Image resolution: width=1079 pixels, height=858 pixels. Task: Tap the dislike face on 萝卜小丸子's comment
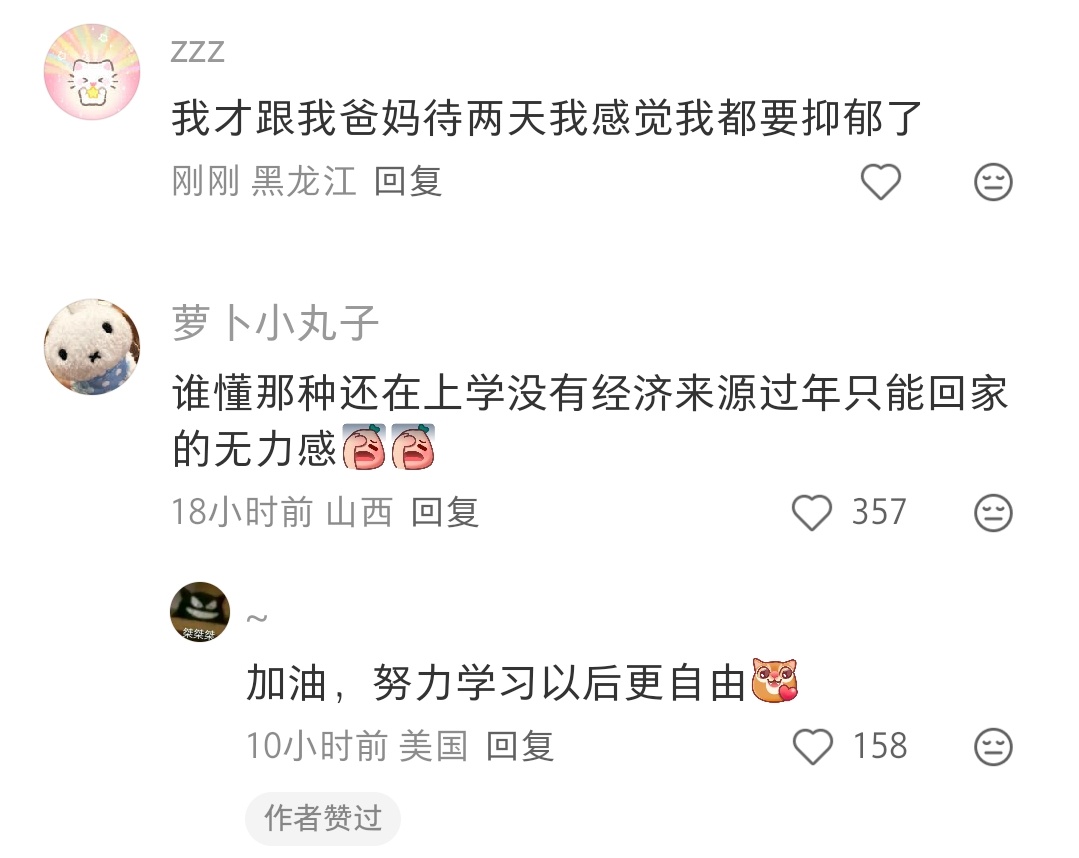[x=993, y=513]
